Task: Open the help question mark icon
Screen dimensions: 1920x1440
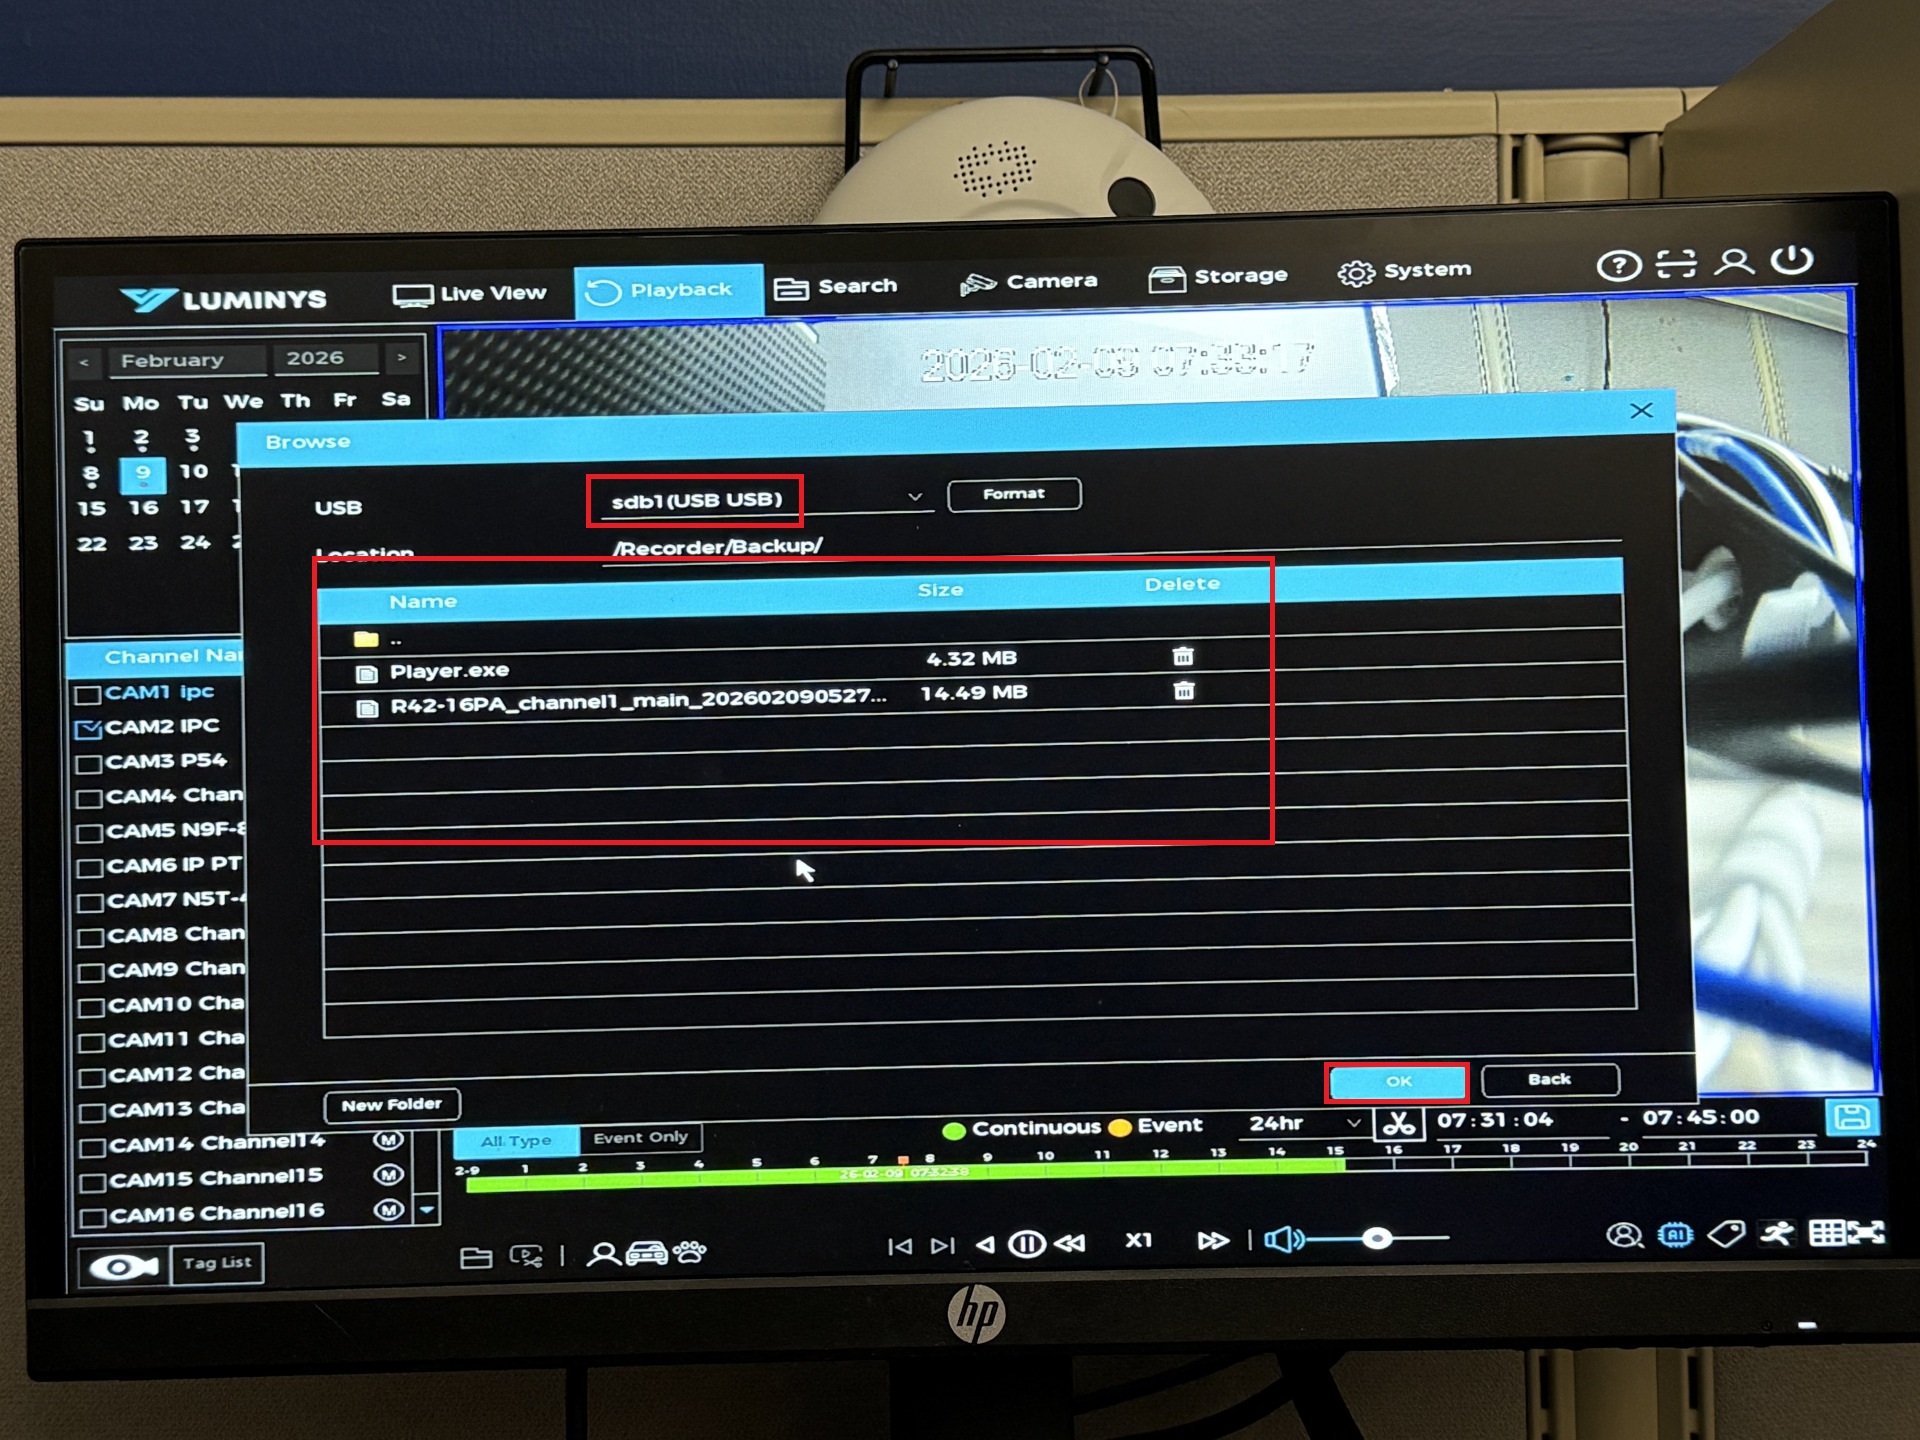Action: tap(1618, 266)
